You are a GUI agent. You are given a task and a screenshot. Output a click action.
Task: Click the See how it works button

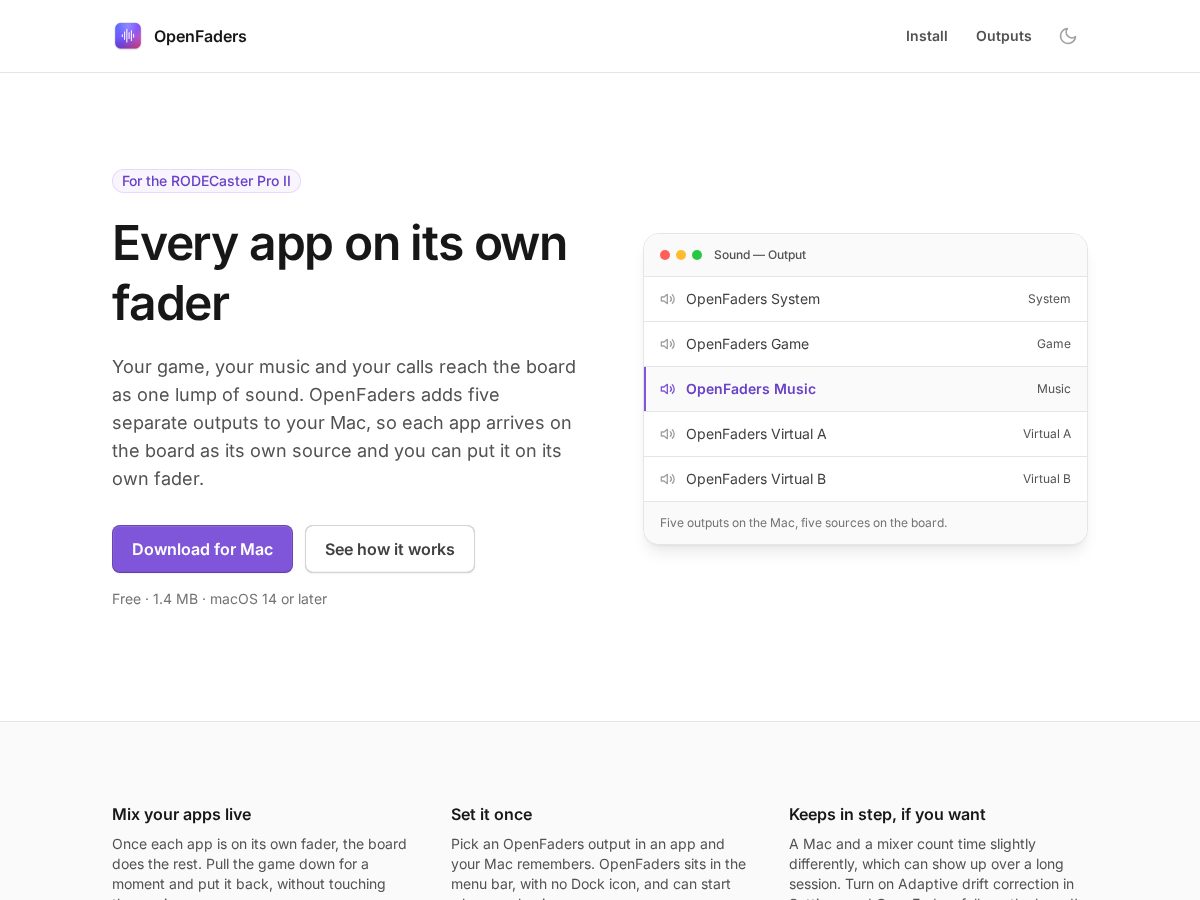(390, 549)
